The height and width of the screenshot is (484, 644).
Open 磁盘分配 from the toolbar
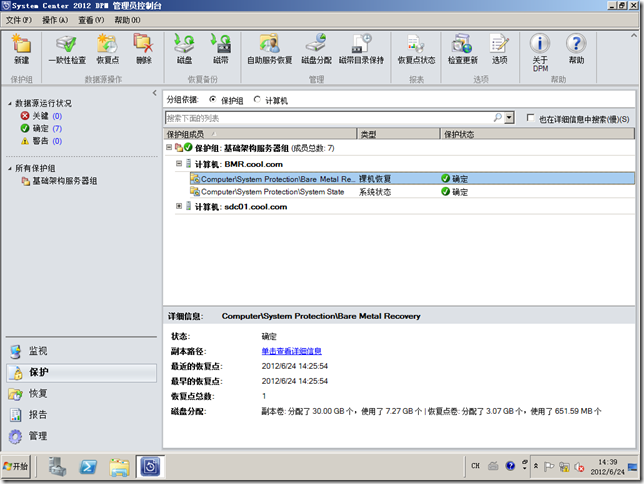coord(316,49)
